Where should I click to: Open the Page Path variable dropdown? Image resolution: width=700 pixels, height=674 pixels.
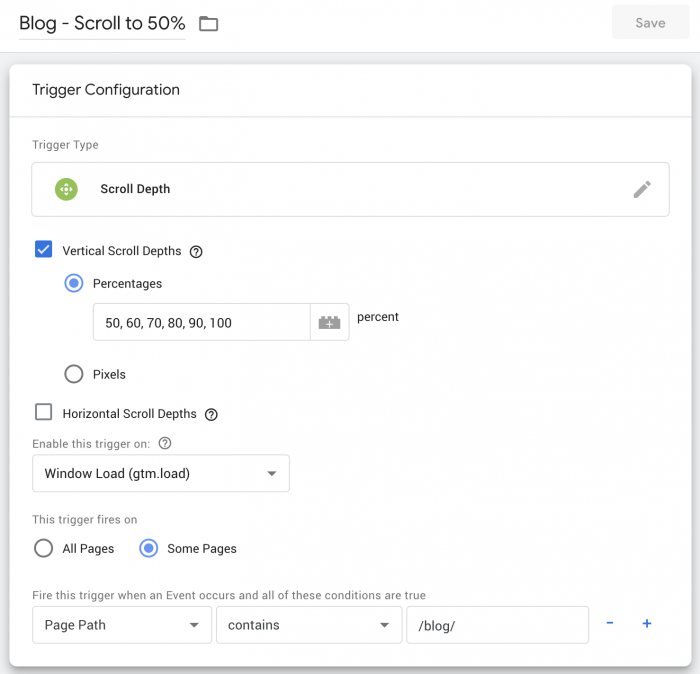pos(121,625)
